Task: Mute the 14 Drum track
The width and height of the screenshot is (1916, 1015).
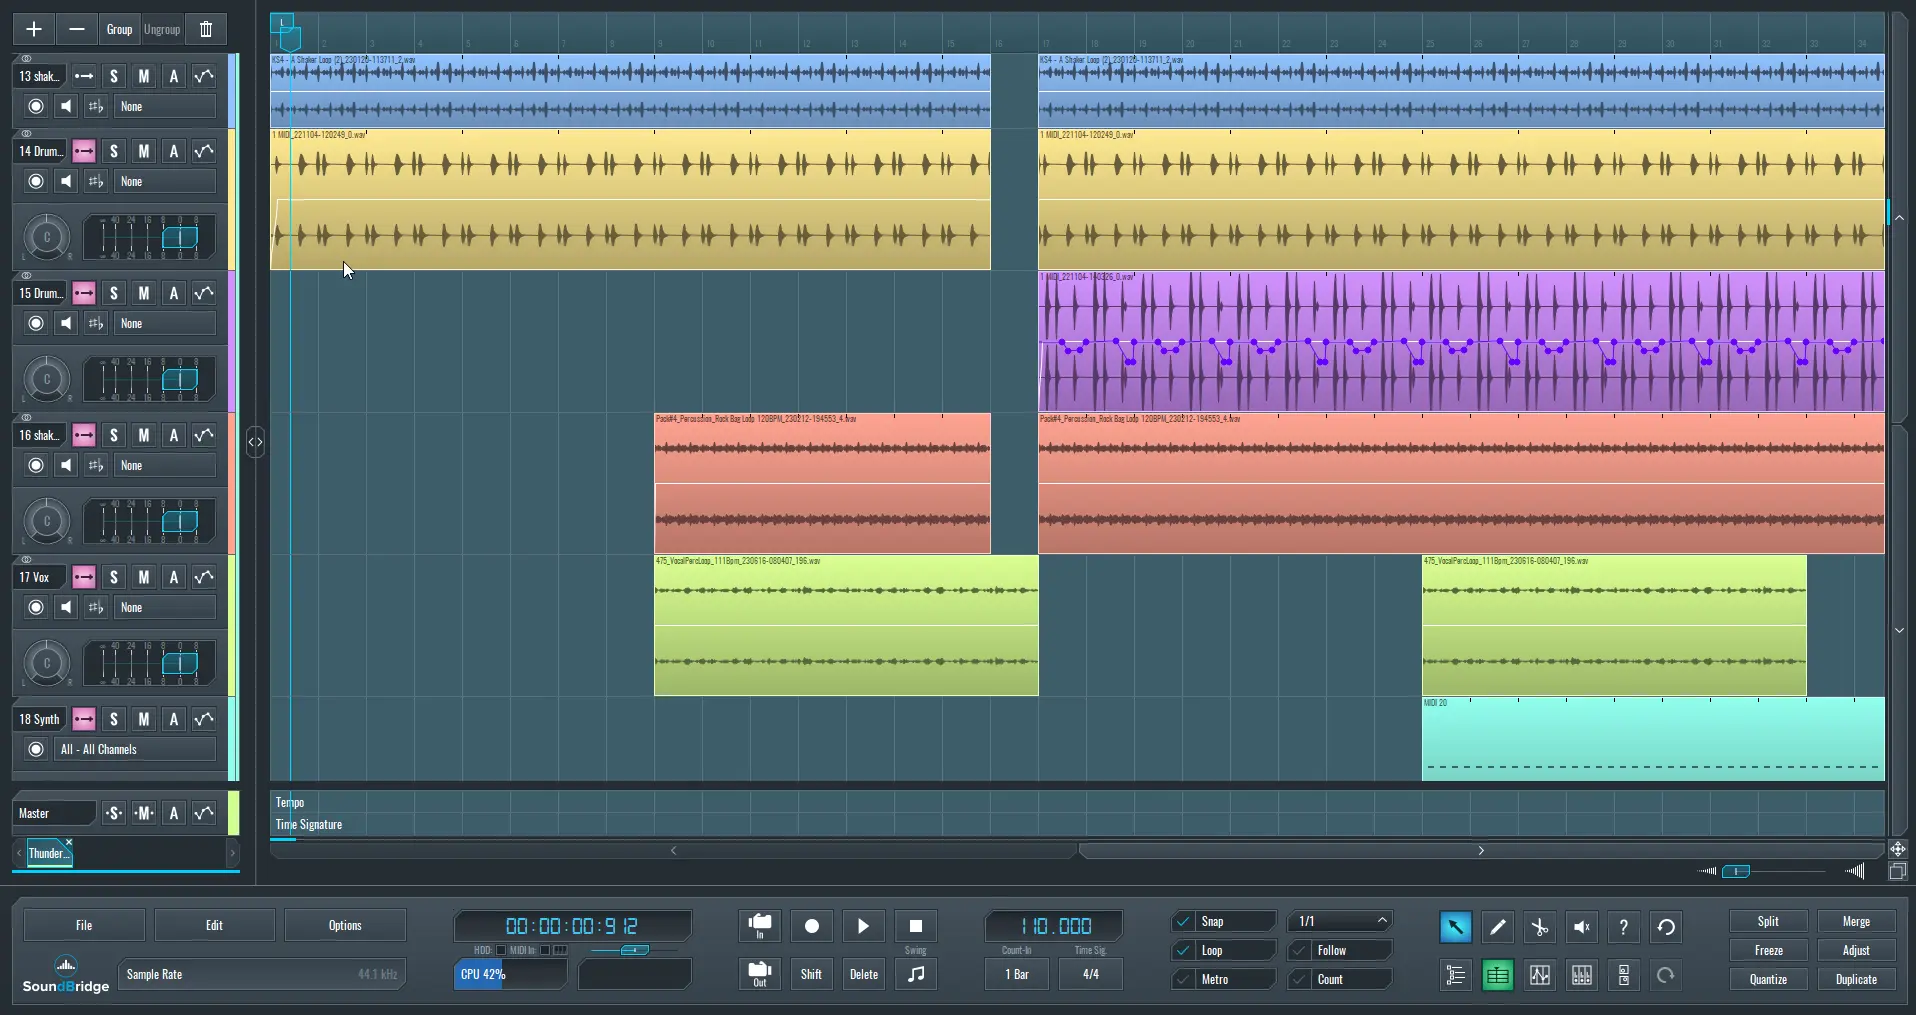Action: [144, 151]
